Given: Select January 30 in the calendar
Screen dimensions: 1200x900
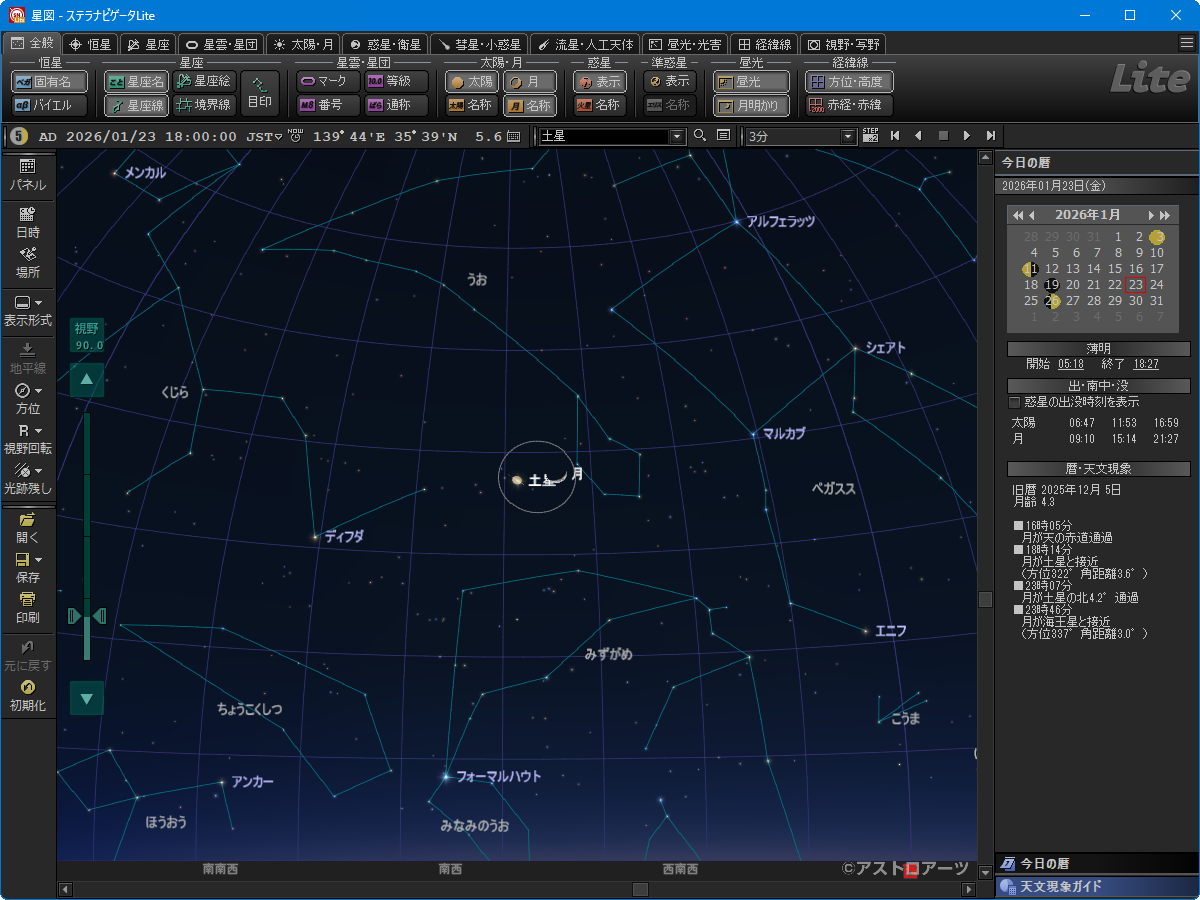Looking at the screenshot, I should pos(1136,301).
